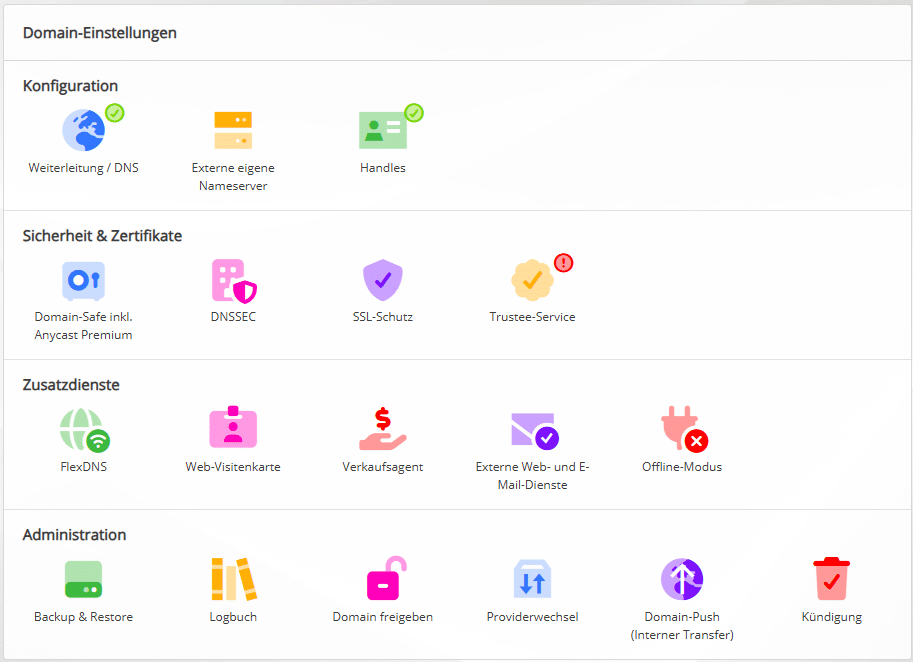913x662 pixels.
Task: Open the Backup & Restore drive icon
Action: (83, 579)
